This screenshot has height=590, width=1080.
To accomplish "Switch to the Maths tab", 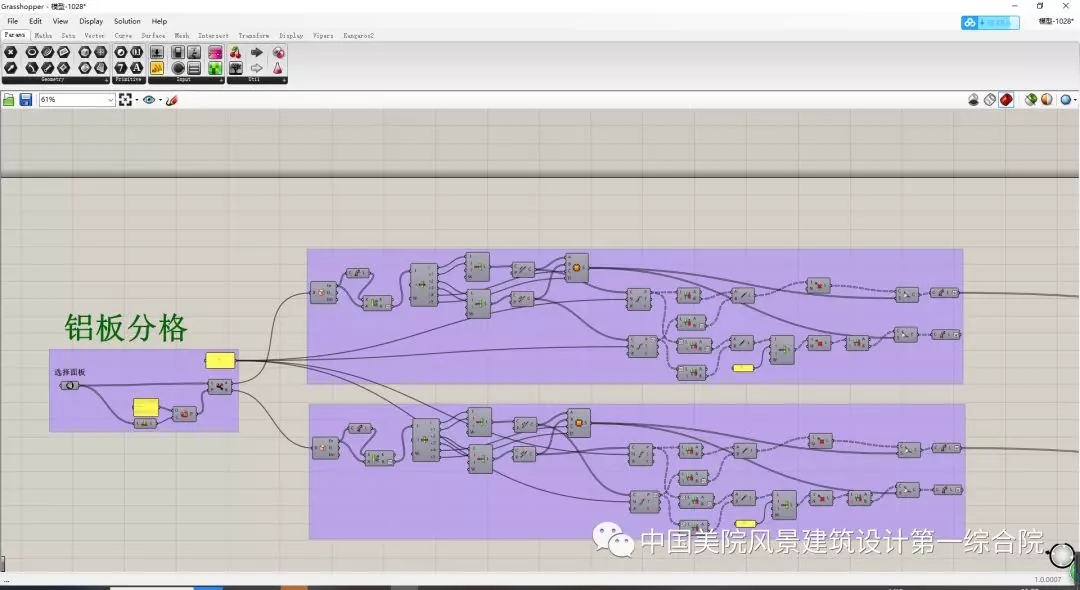I will click(43, 35).
